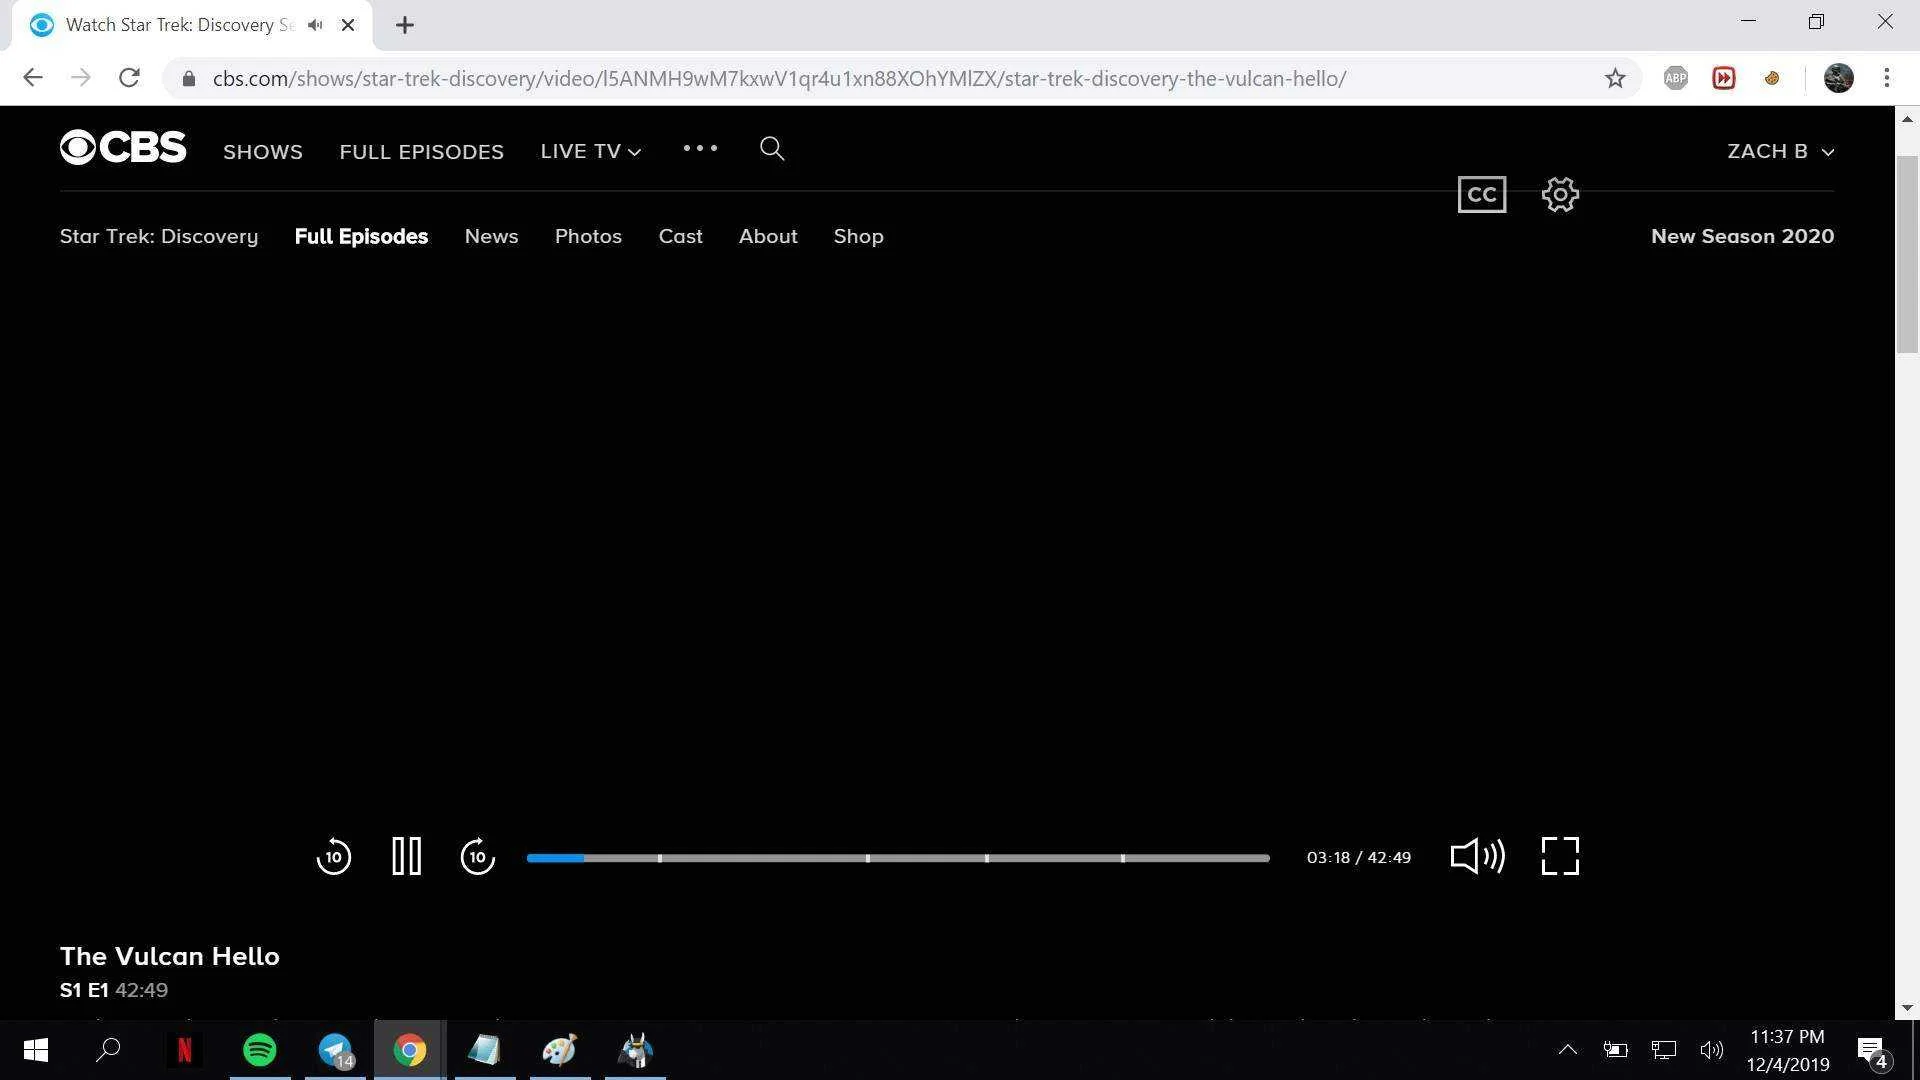
Task: Open video settings gear
Action: [x=1560, y=195]
